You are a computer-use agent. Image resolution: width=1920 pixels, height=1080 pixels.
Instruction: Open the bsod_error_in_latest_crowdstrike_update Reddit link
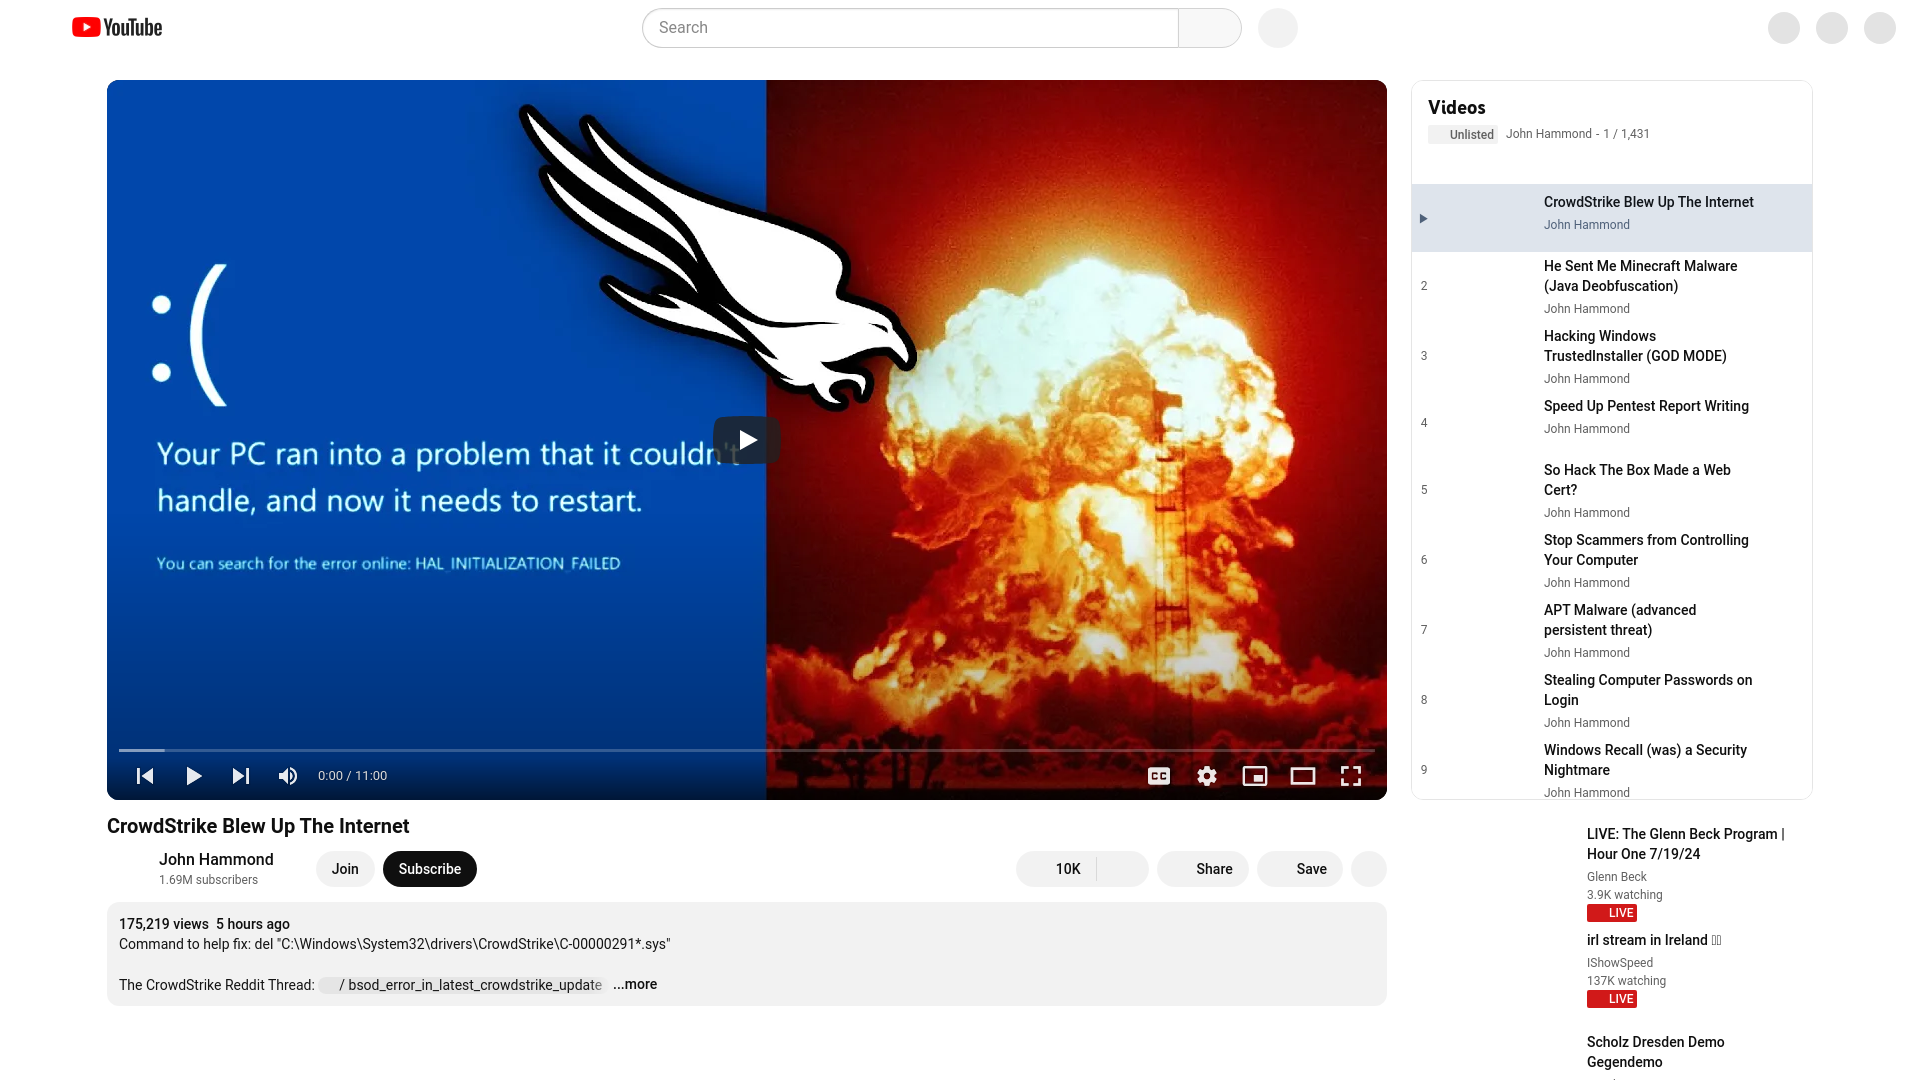point(462,985)
